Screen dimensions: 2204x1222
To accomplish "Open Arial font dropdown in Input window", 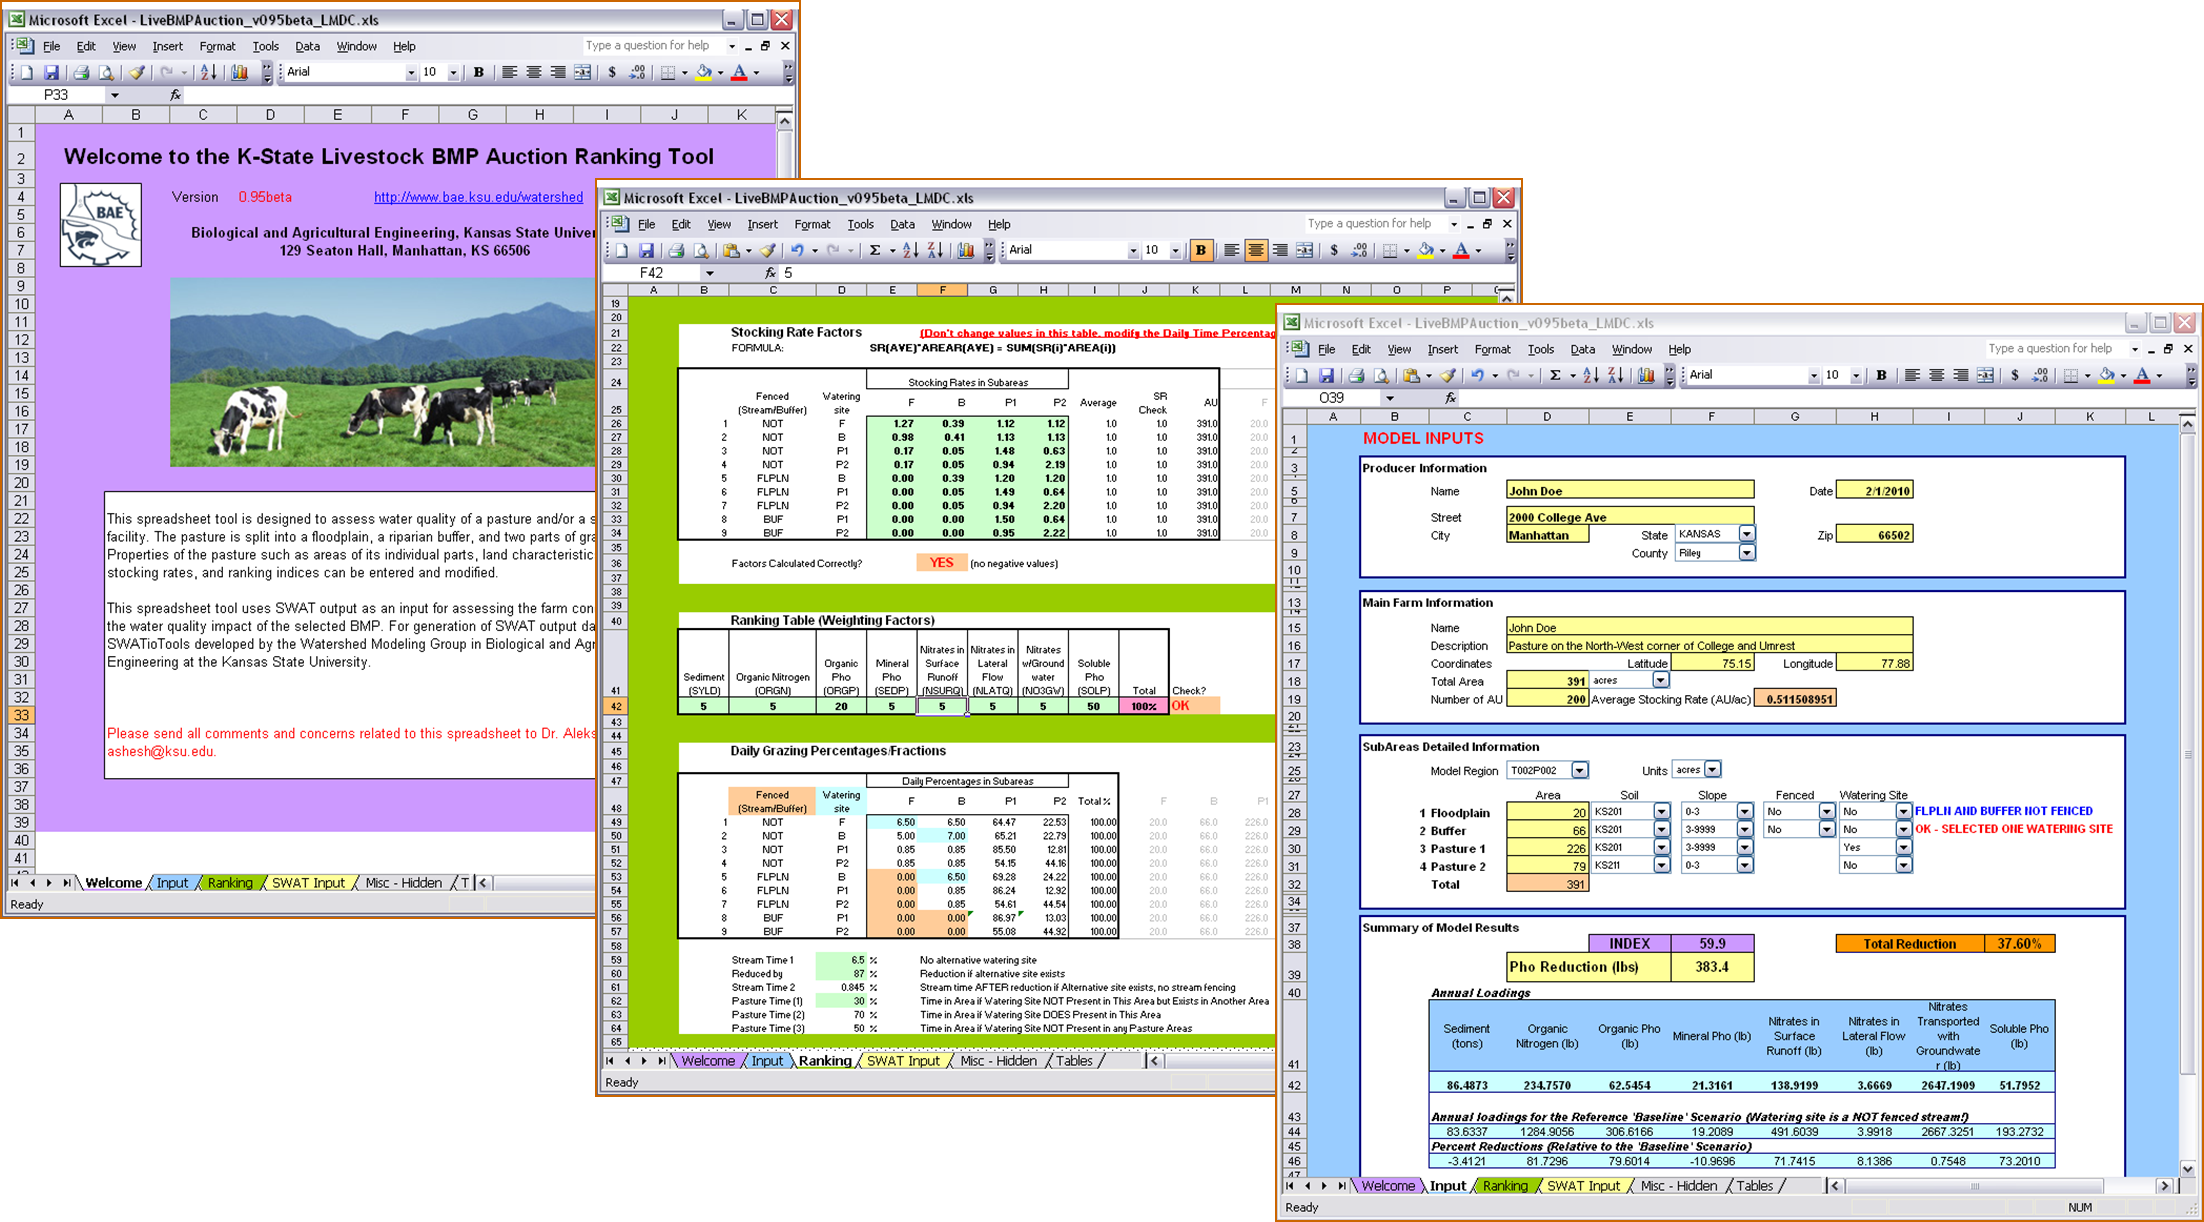I will tap(1813, 376).
